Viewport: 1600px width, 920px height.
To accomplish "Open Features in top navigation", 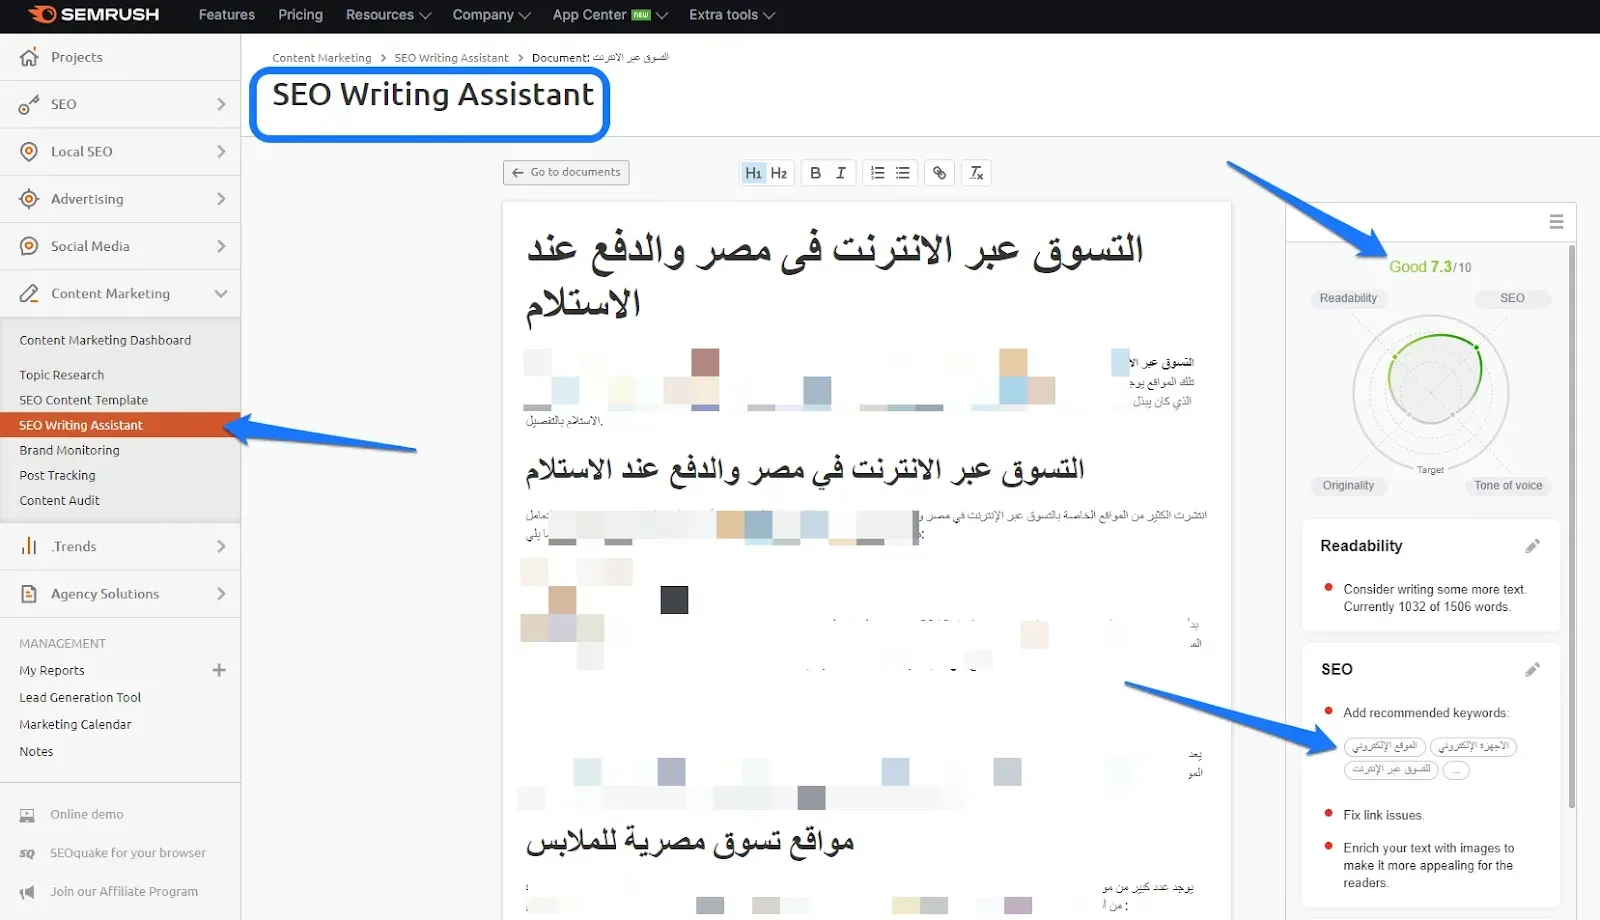I will (227, 15).
